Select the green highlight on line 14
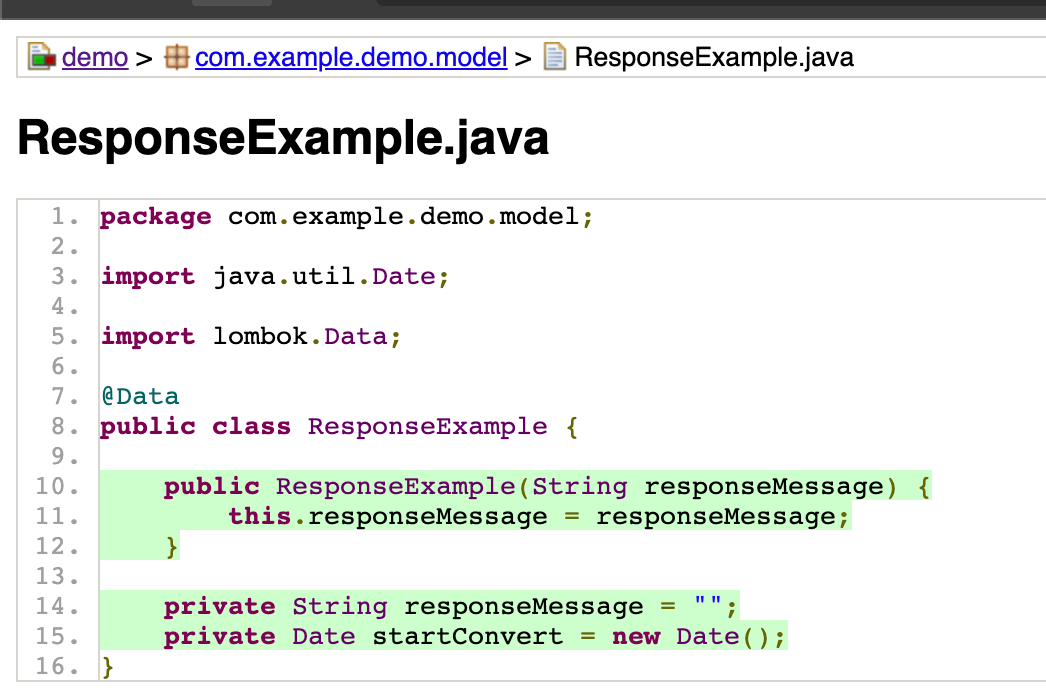This screenshot has width=1046, height=700. click(420, 607)
